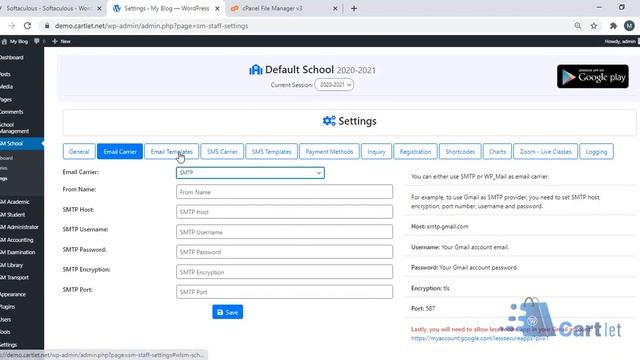
Task: Click New in the WordPress admin bar
Action: pos(61,41)
